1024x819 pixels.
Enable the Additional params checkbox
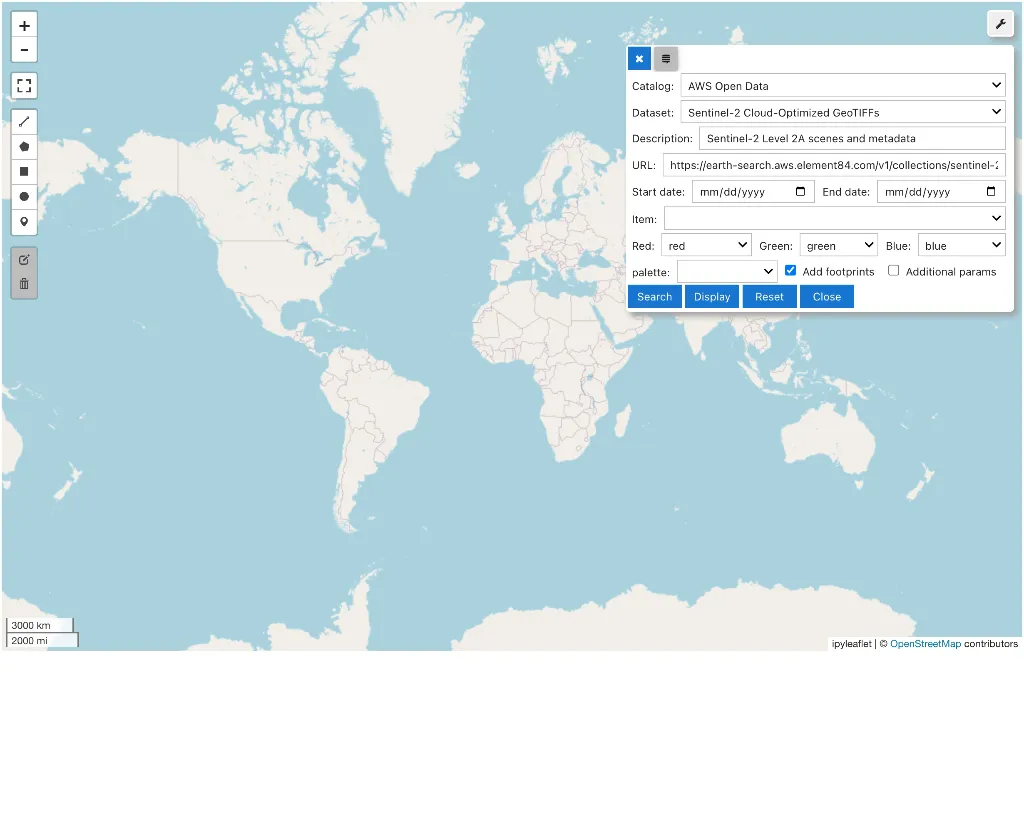click(894, 271)
